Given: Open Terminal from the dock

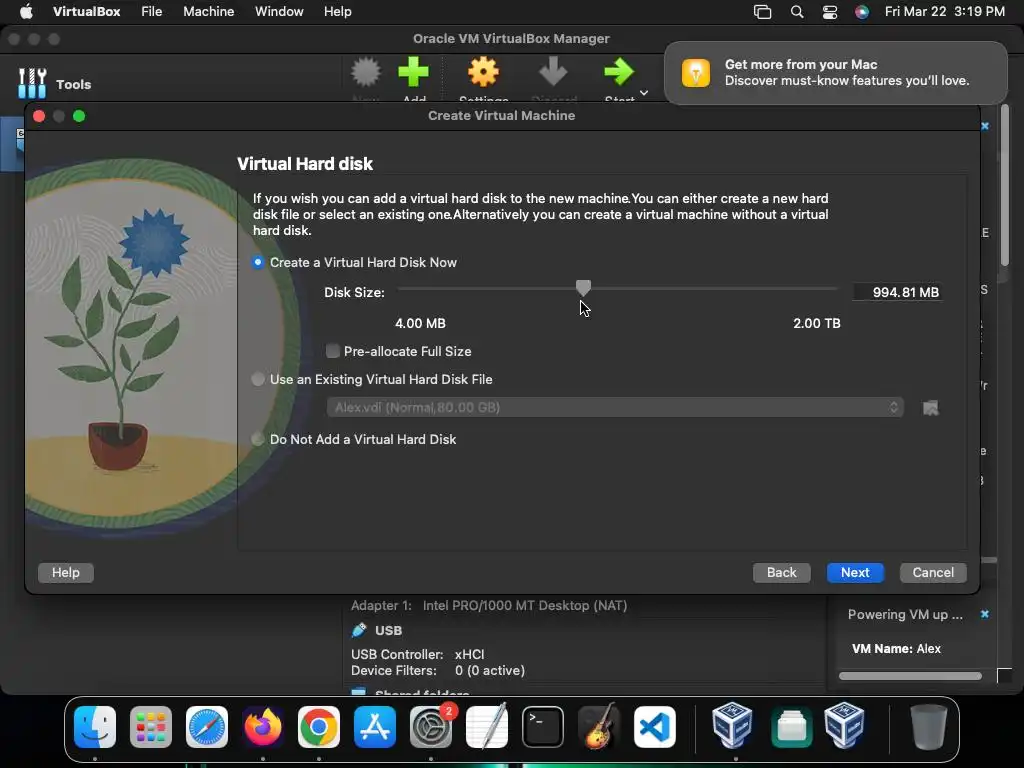Looking at the screenshot, I should 543,727.
